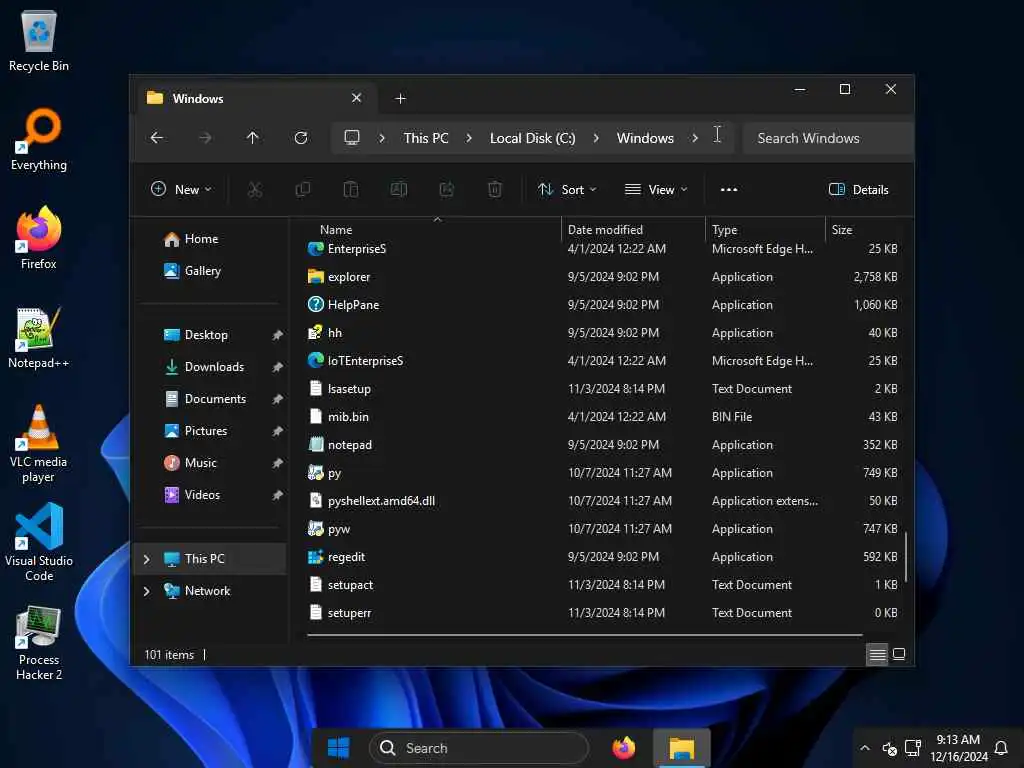This screenshot has height=768, width=1024.
Task: Select the Everything desktop shortcut
Action: [39, 140]
